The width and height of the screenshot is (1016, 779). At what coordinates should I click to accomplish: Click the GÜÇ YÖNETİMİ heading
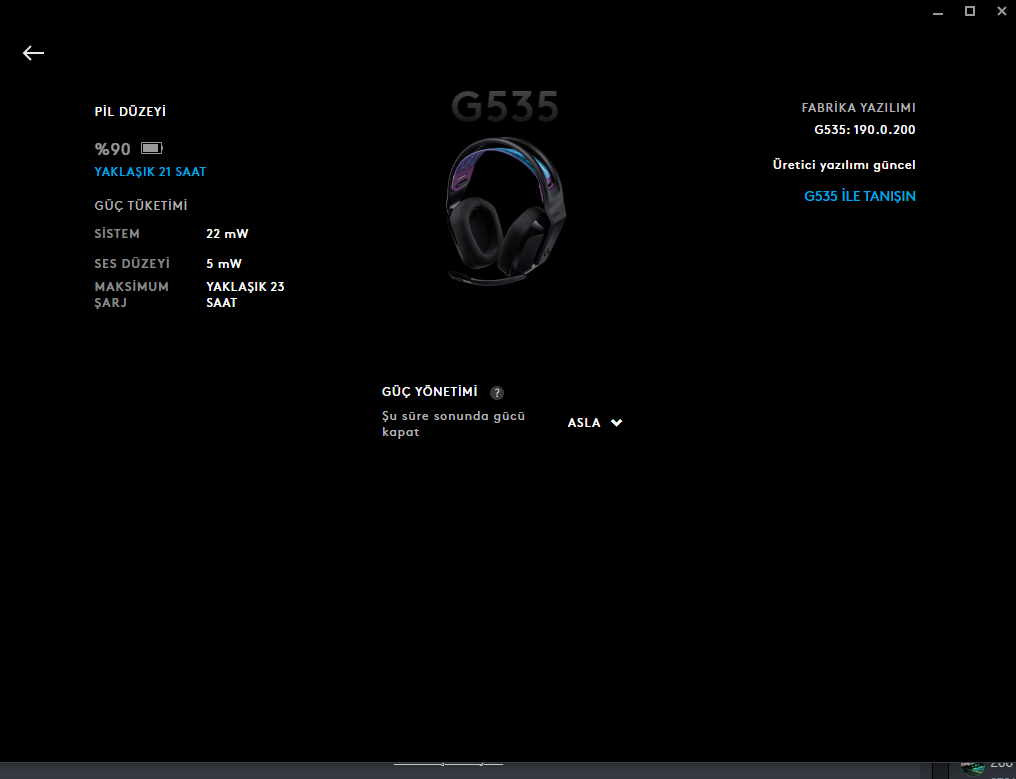430,391
